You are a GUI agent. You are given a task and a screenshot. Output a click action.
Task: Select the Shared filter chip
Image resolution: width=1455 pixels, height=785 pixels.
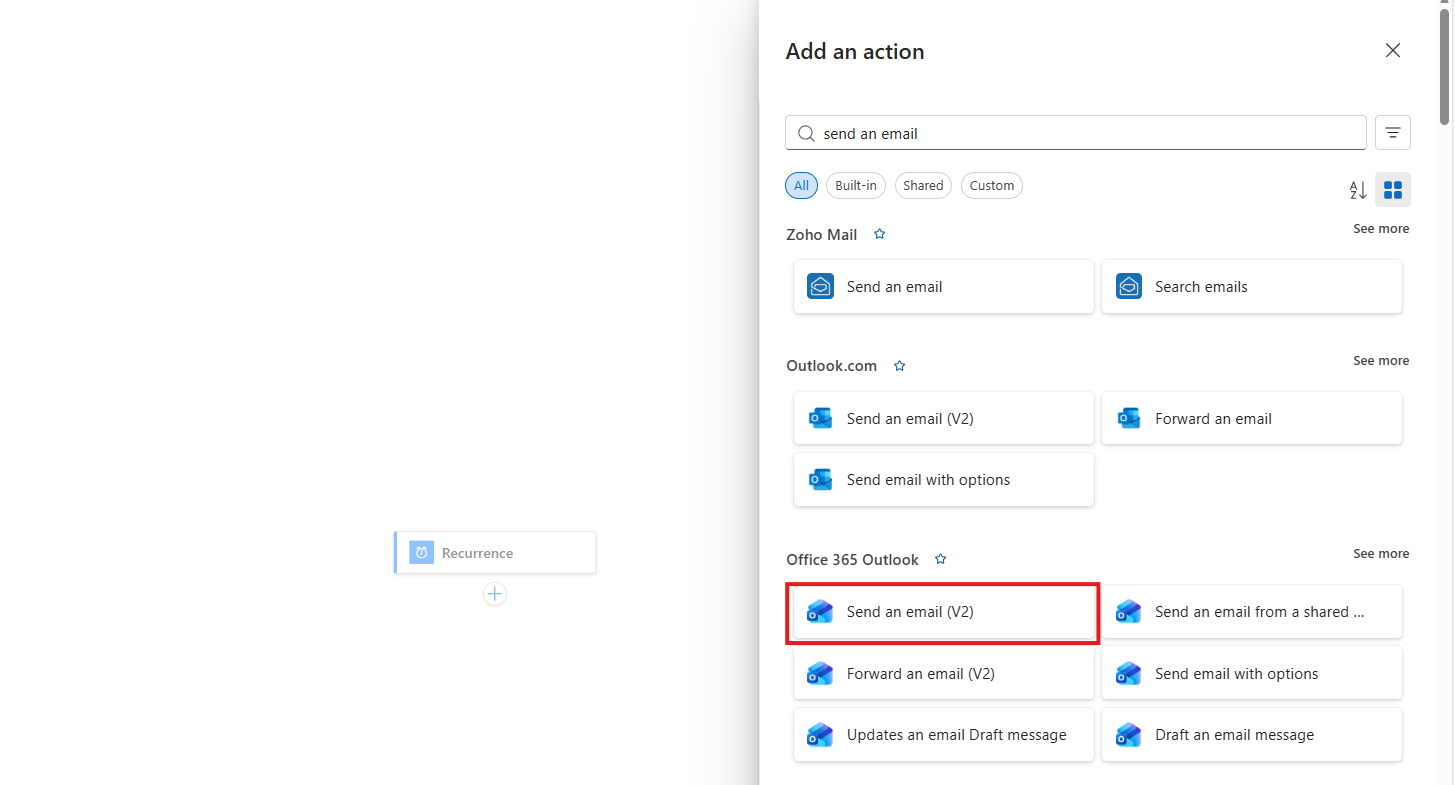pyautogui.click(x=923, y=185)
